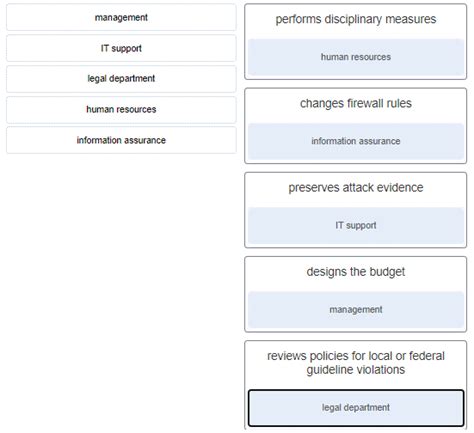Select the management option in source list
The width and height of the screenshot is (474, 433).
(x=121, y=17)
